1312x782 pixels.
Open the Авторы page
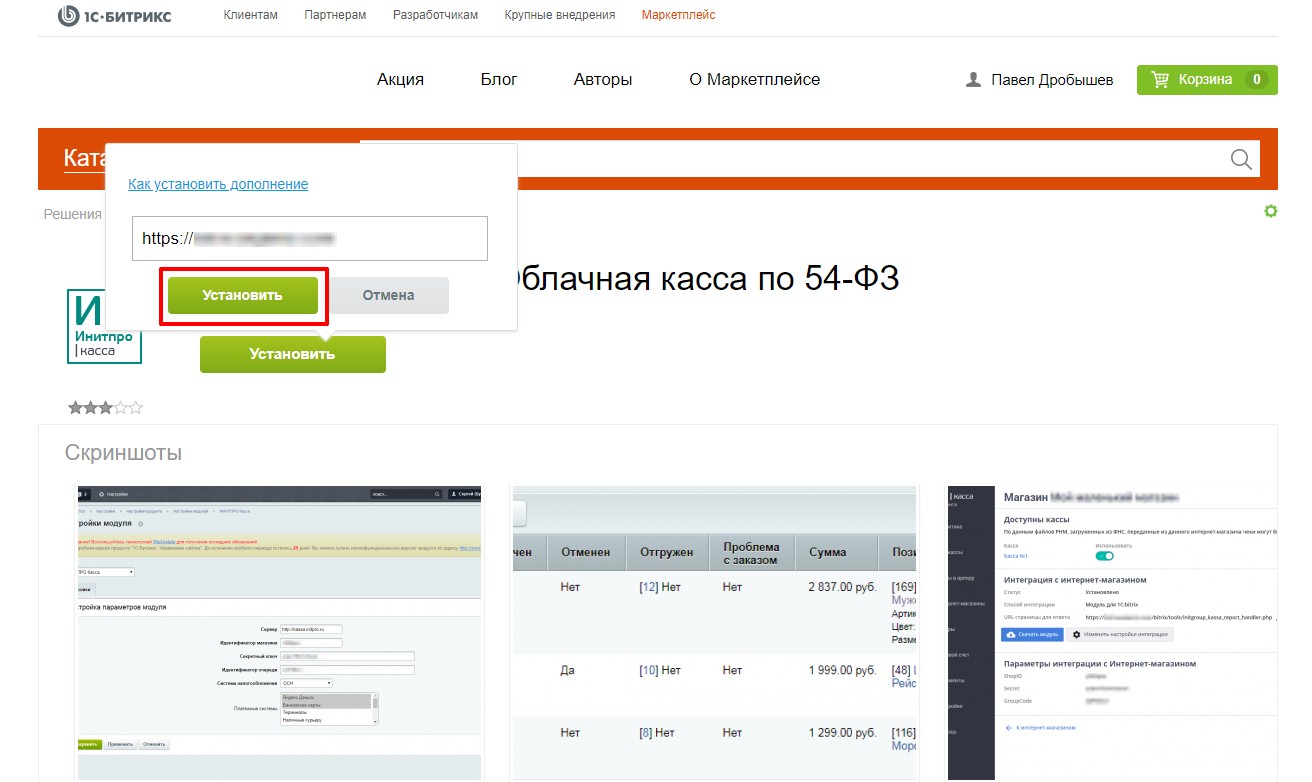coord(603,79)
